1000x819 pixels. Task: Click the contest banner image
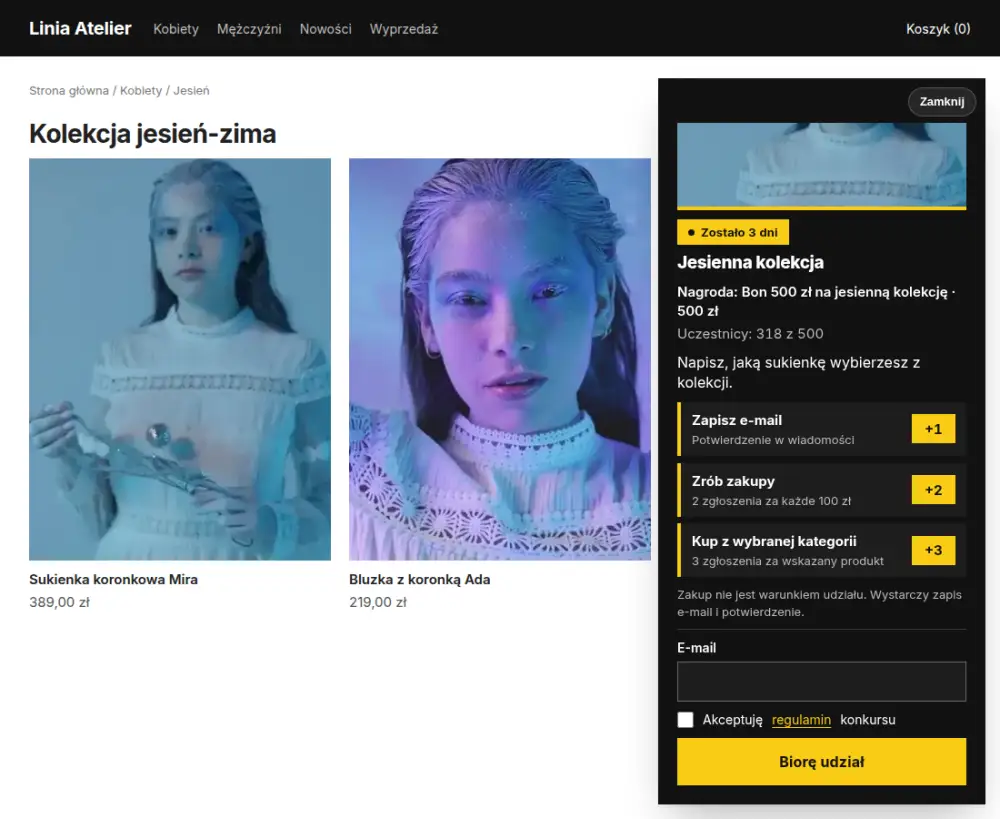[x=821, y=166]
